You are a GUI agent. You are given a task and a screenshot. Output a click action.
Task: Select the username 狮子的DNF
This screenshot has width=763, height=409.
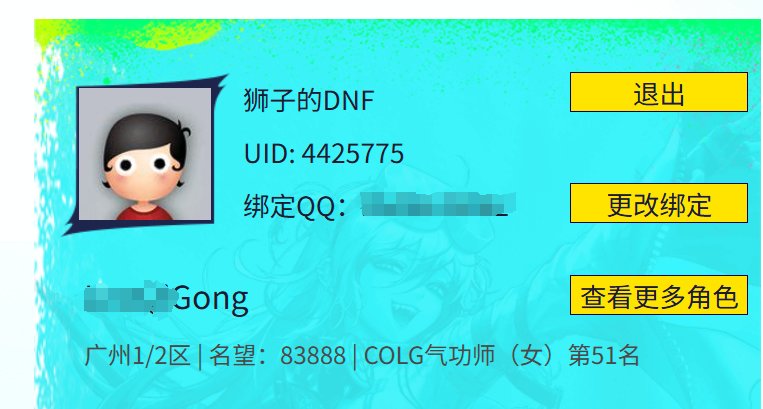(309, 100)
